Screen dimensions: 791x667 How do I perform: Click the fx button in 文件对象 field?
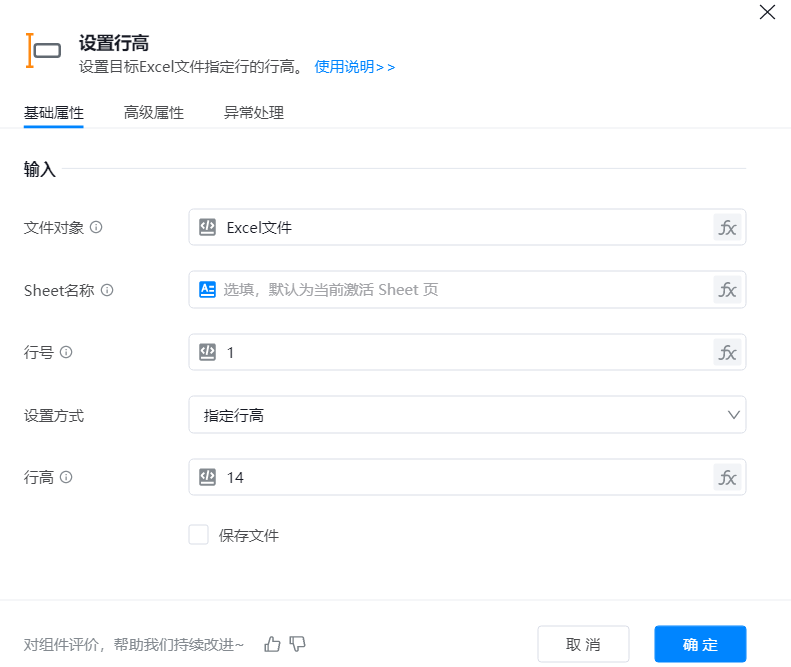[x=727, y=227]
